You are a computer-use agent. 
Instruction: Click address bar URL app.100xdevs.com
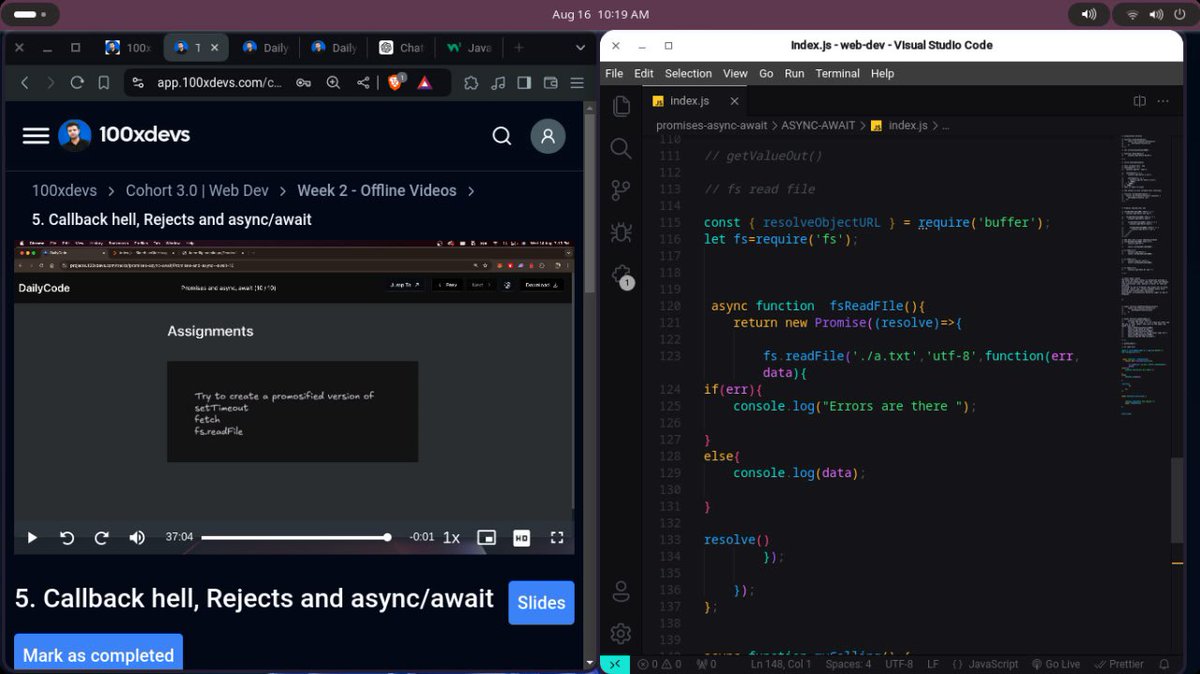click(x=219, y=83)
